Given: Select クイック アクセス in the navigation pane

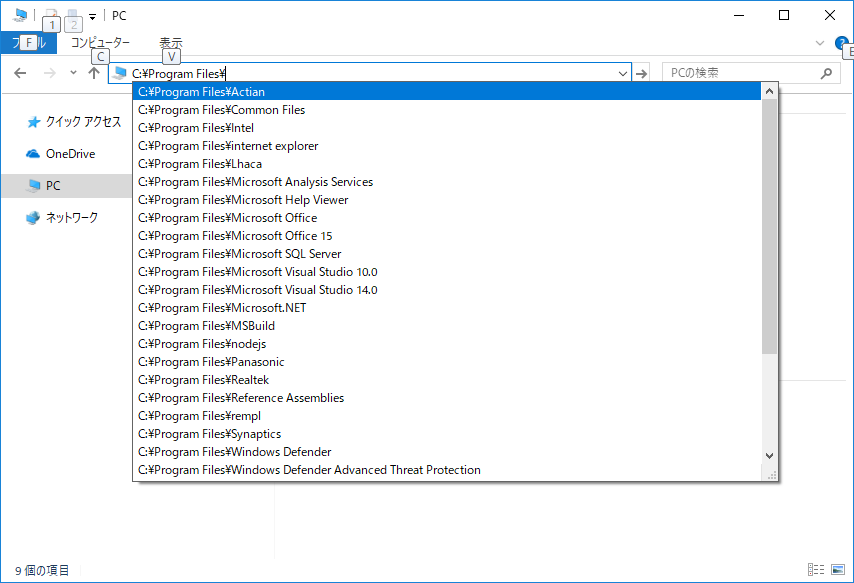Looking at the screenshot, I should [x=83, y=122].
